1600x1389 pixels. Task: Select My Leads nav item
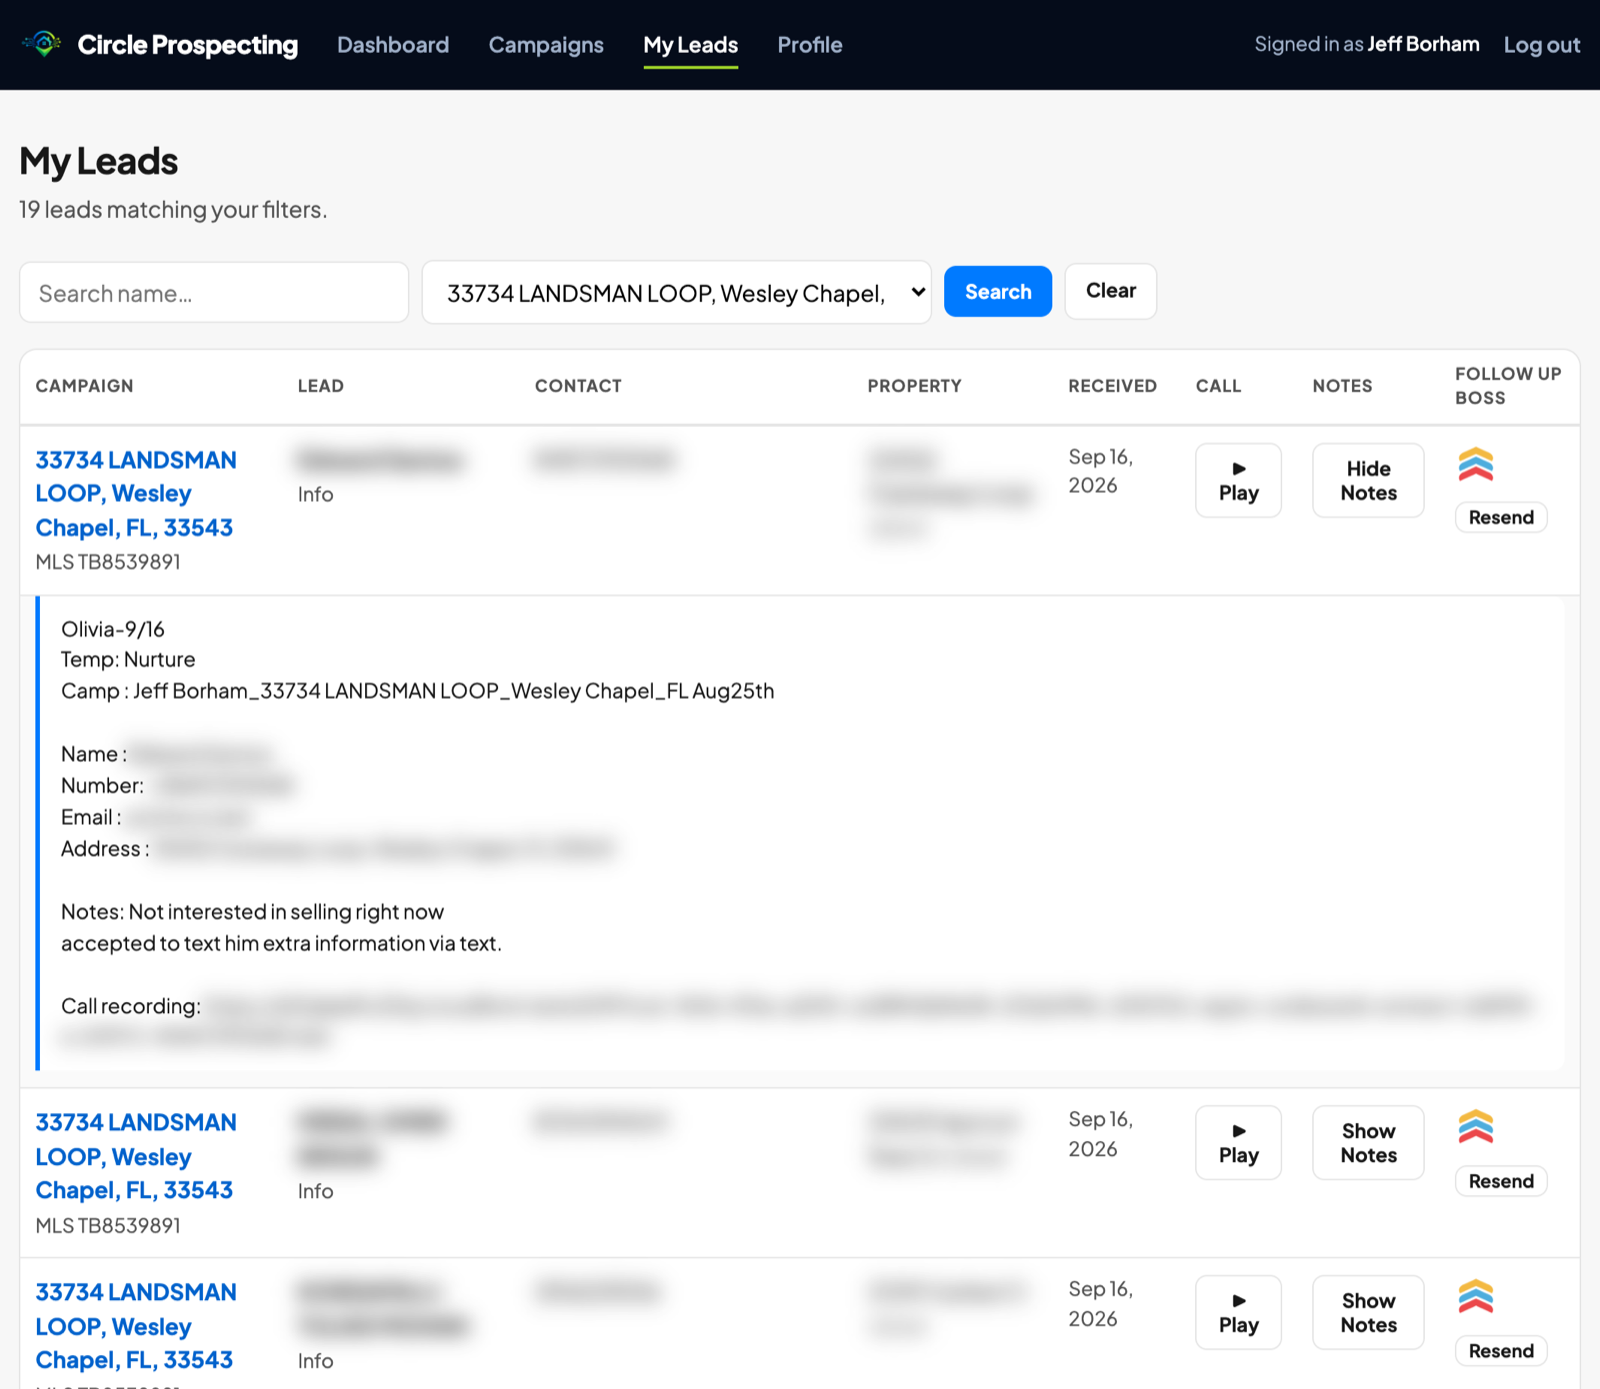(690, 45)
